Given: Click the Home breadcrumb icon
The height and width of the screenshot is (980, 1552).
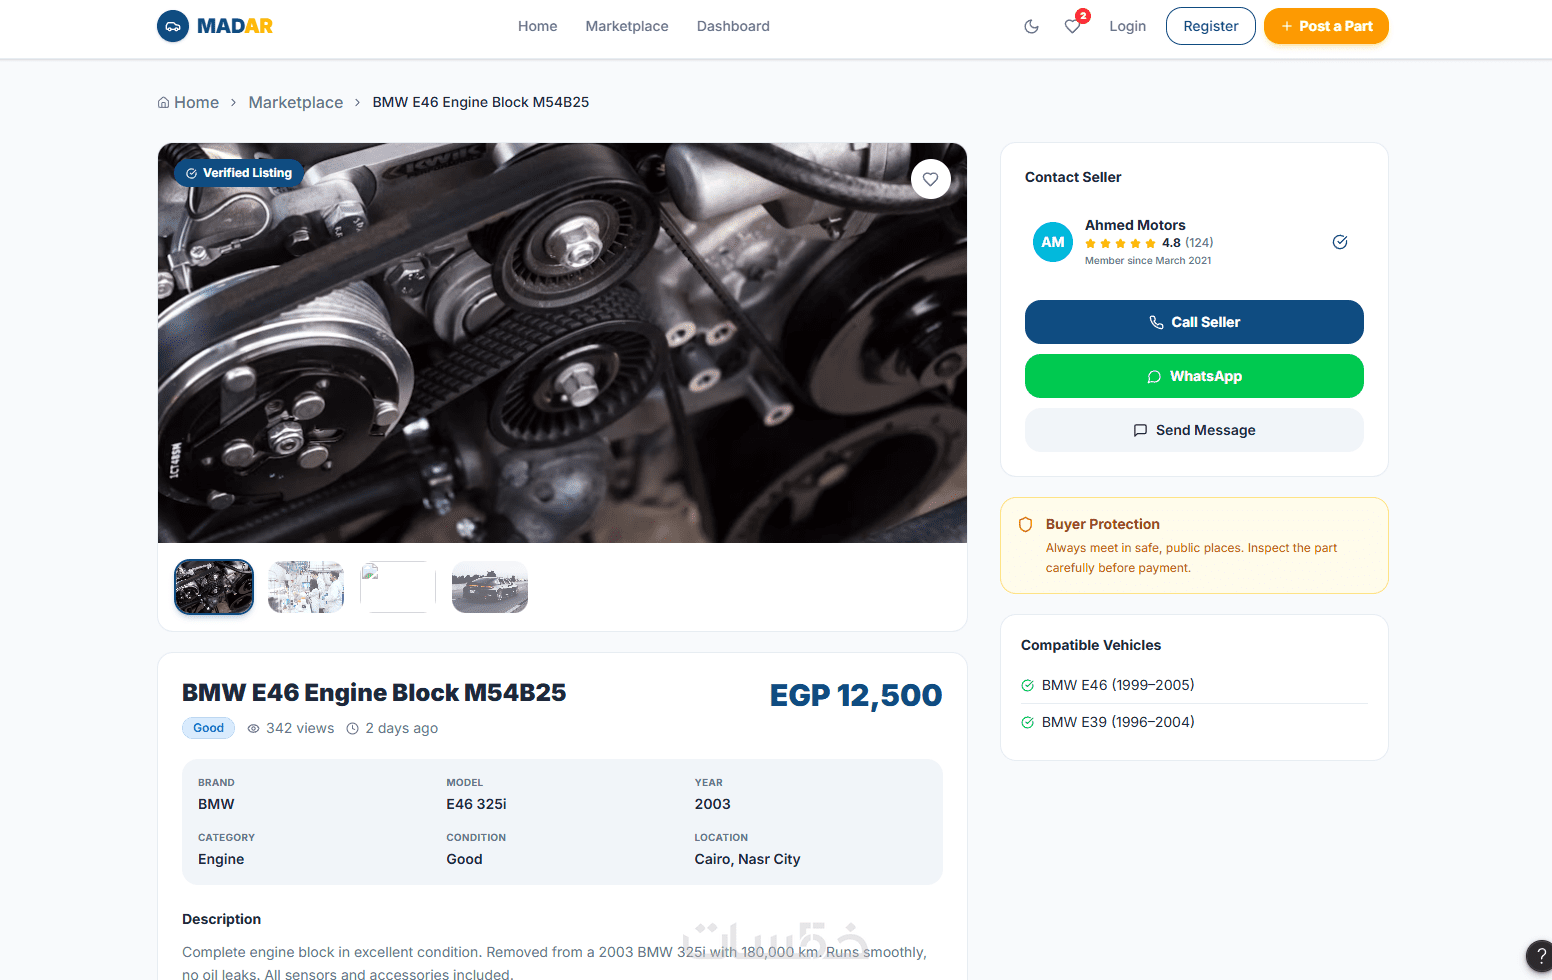Looking at the screenshot, I should pyautogui.click(x=163, y=102).
